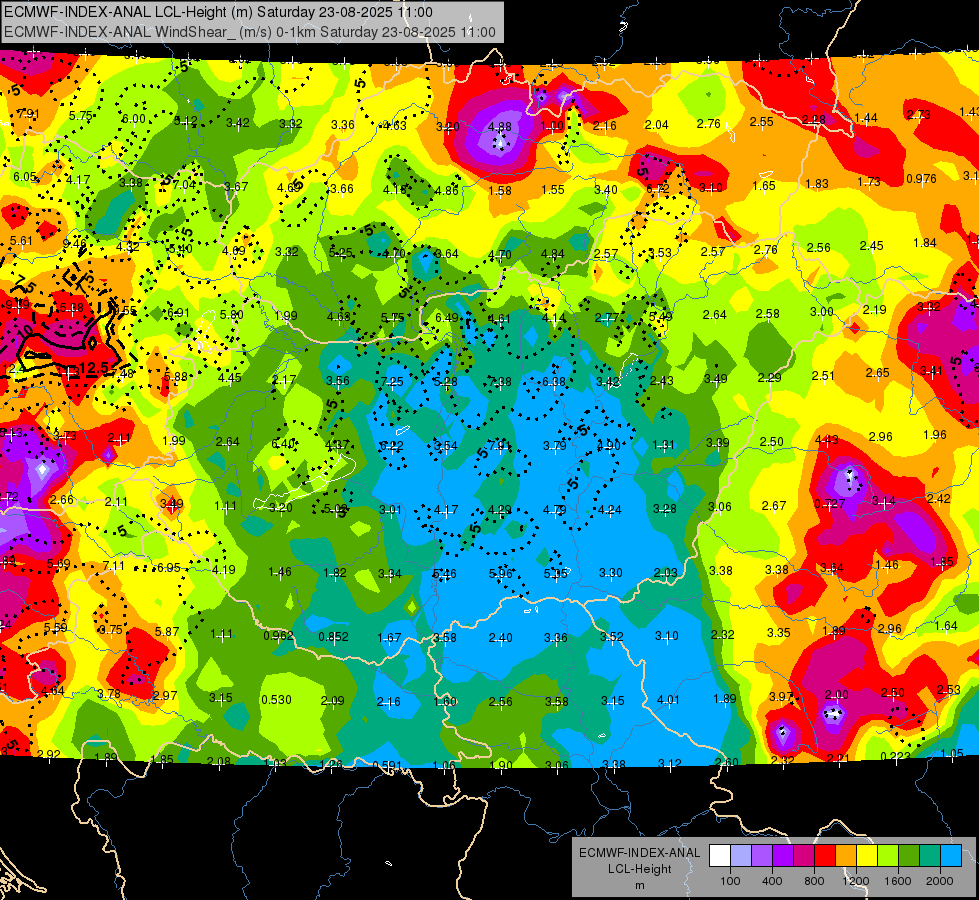Click the wind shear value 2.29
Viewport: 979px width, 900px height.
[x=769, y=377]
